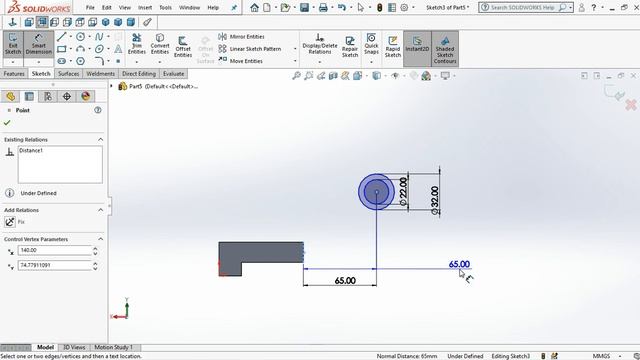Viewport: 640px width, 360px height.
Task: Select the Line sketch tool
Action: coord(62,37)
